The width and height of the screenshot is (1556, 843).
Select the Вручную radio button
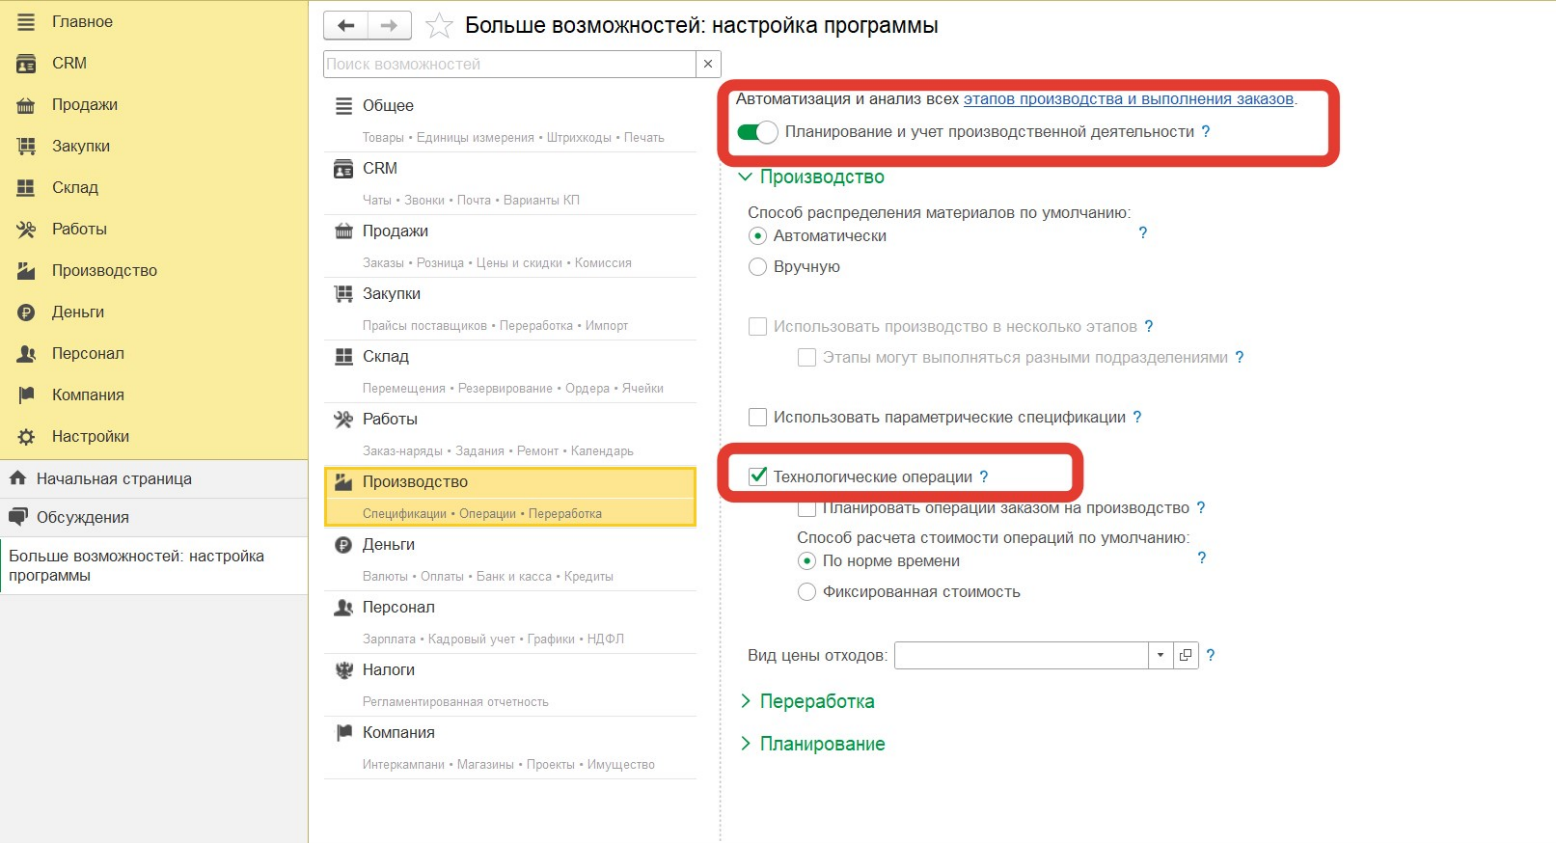pos(758,267)
